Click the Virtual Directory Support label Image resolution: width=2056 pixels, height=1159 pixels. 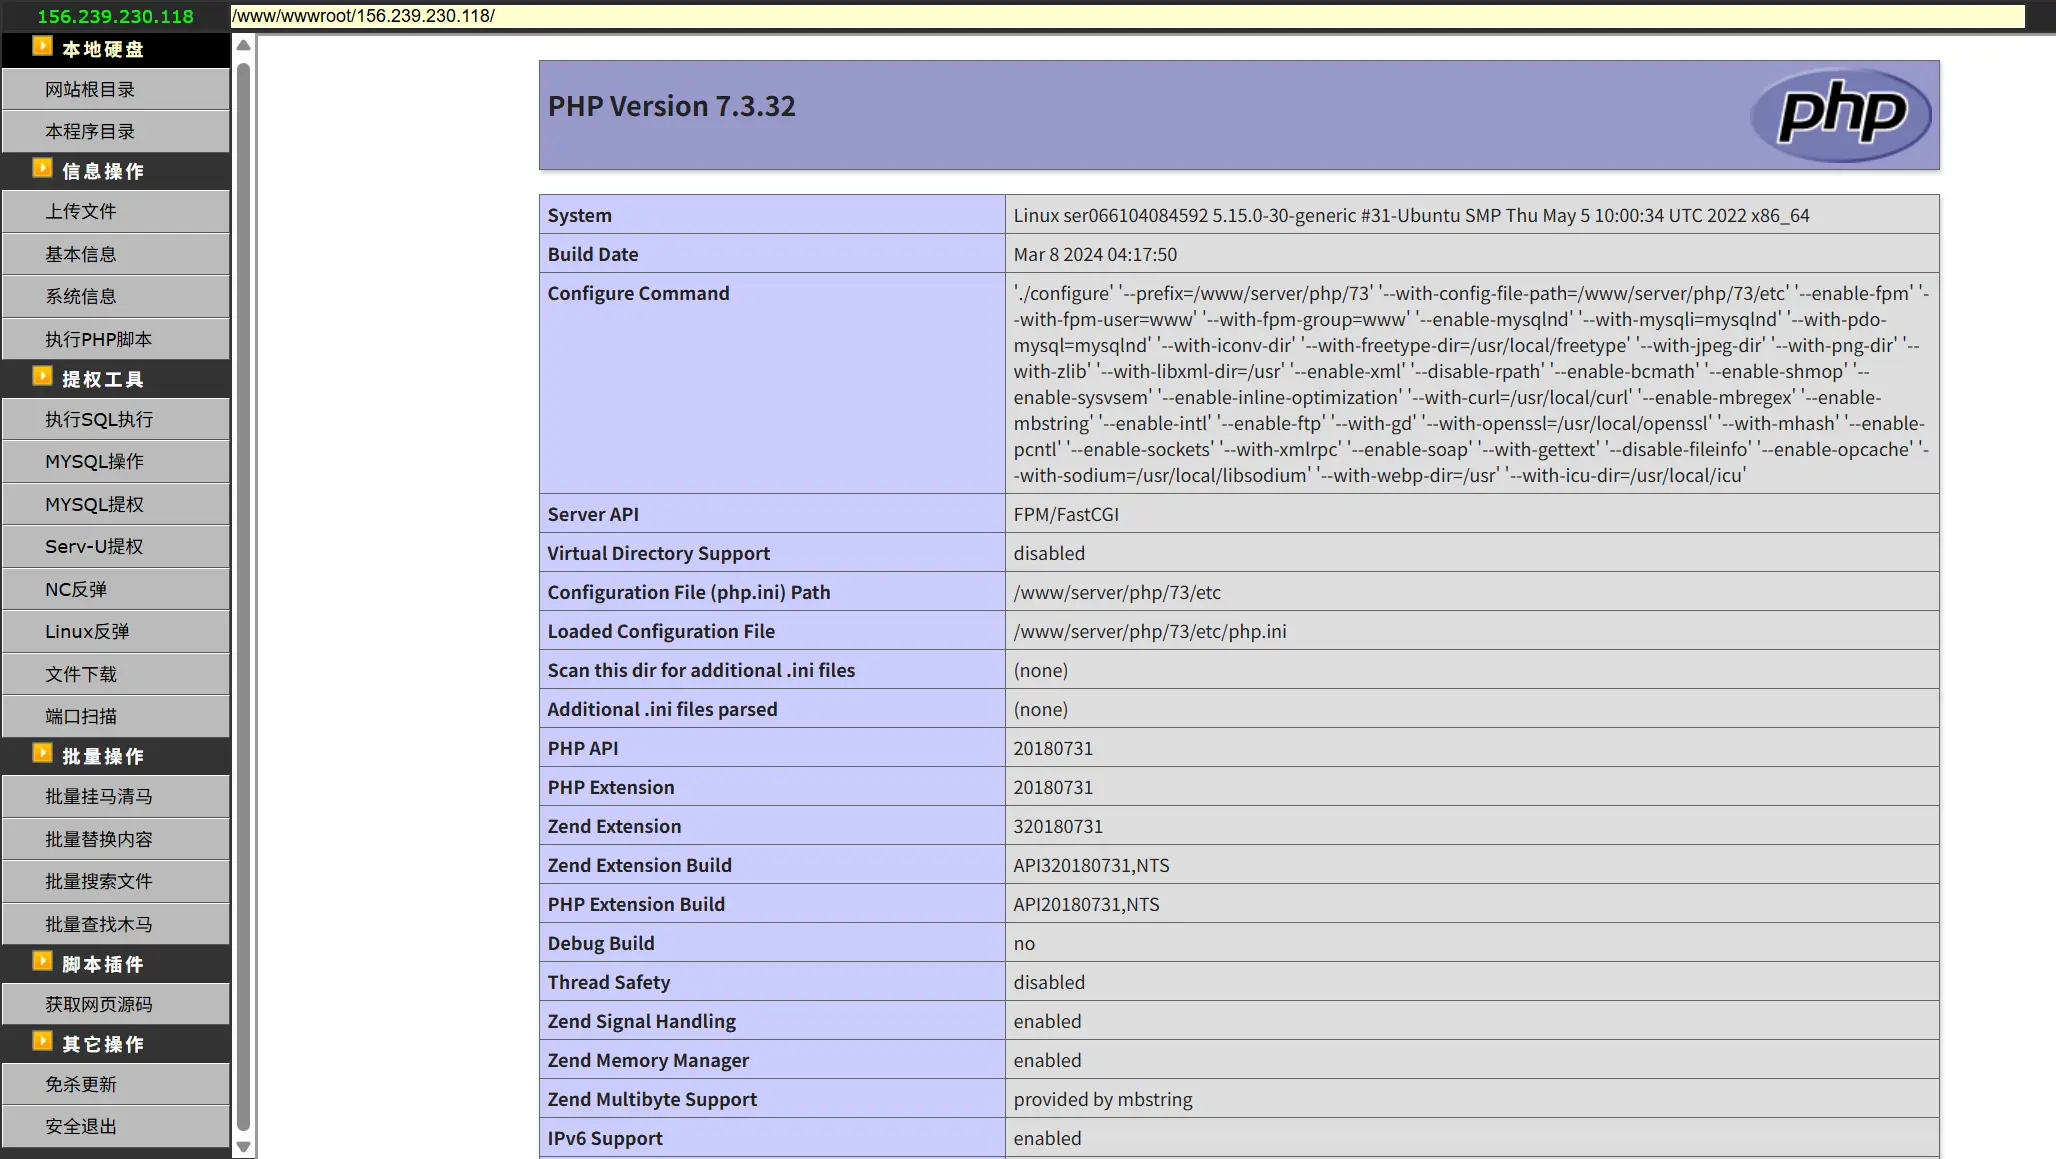[659, 553]
